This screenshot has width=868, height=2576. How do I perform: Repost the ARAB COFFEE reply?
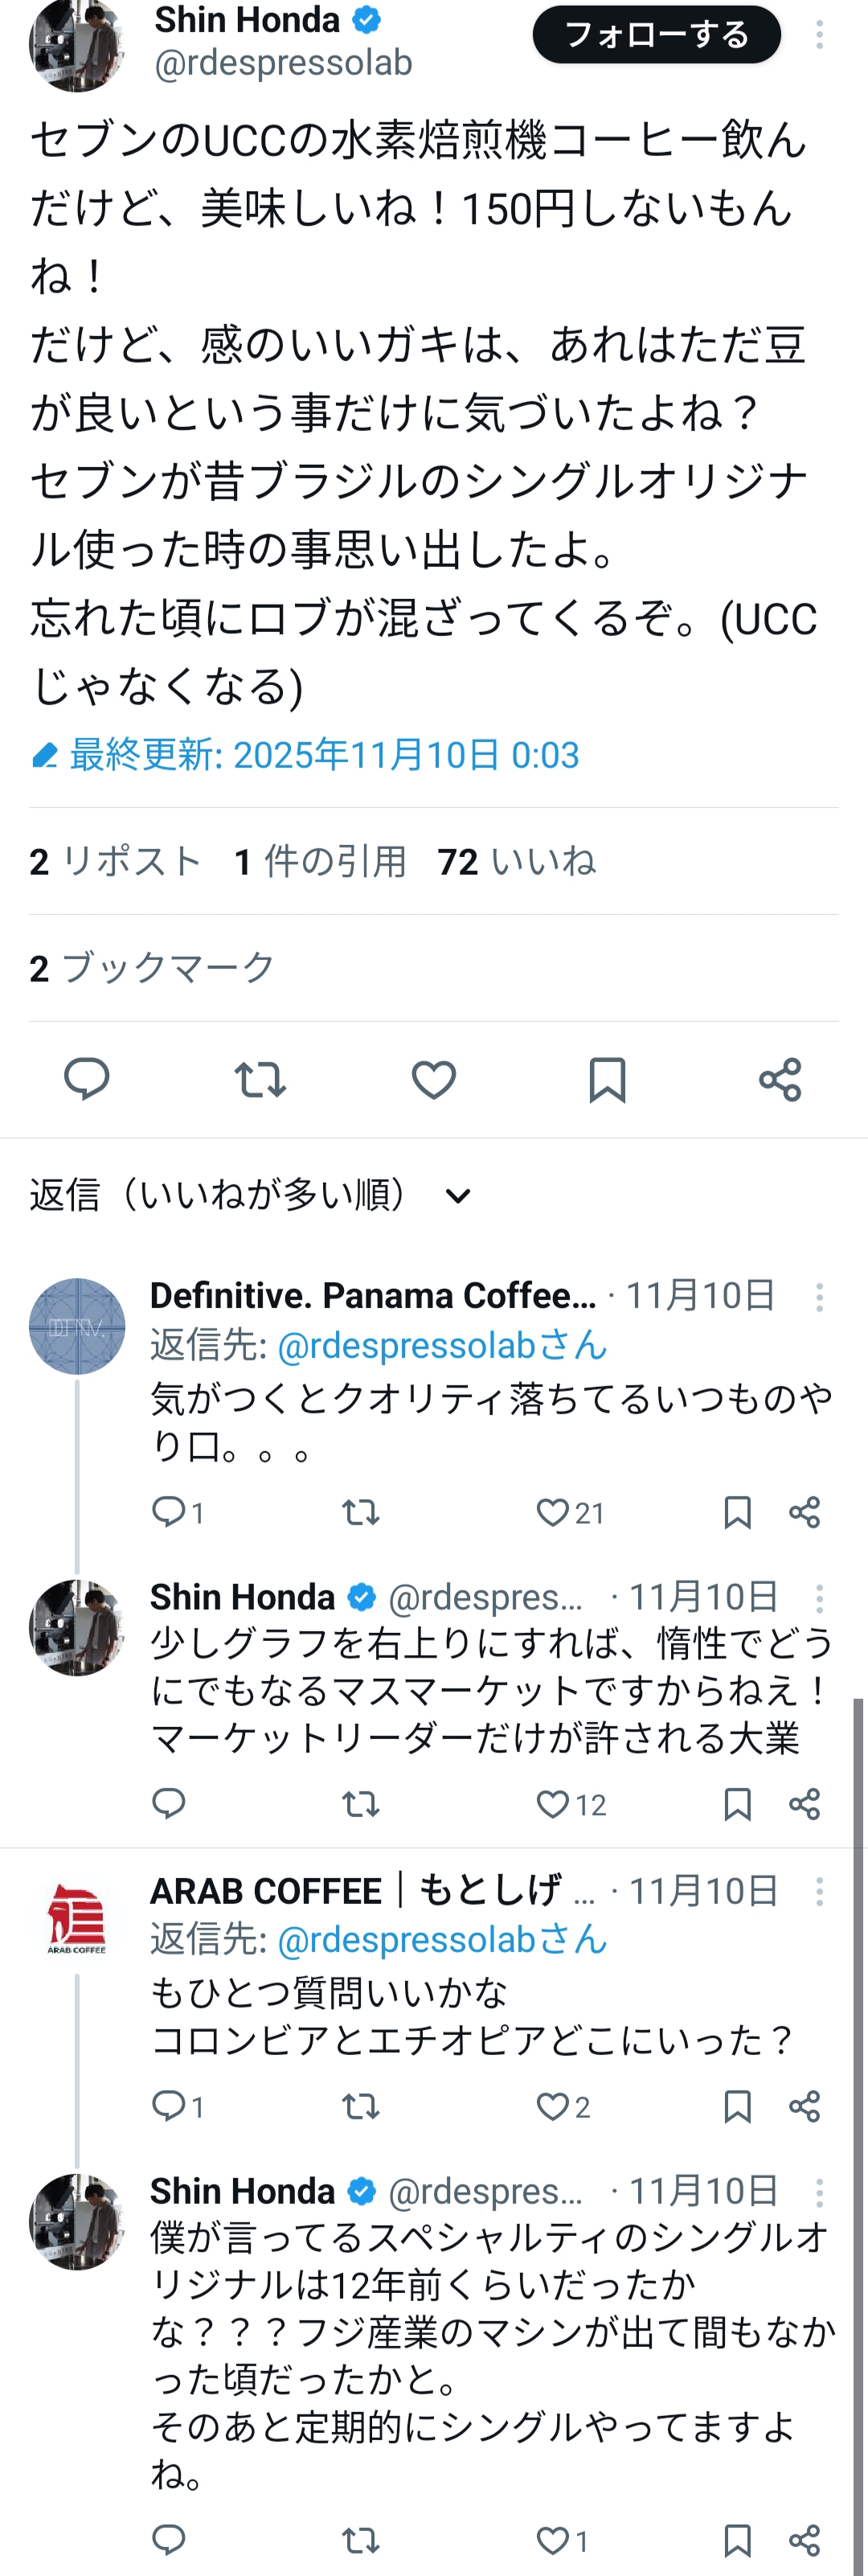[x=360, y=2106]
